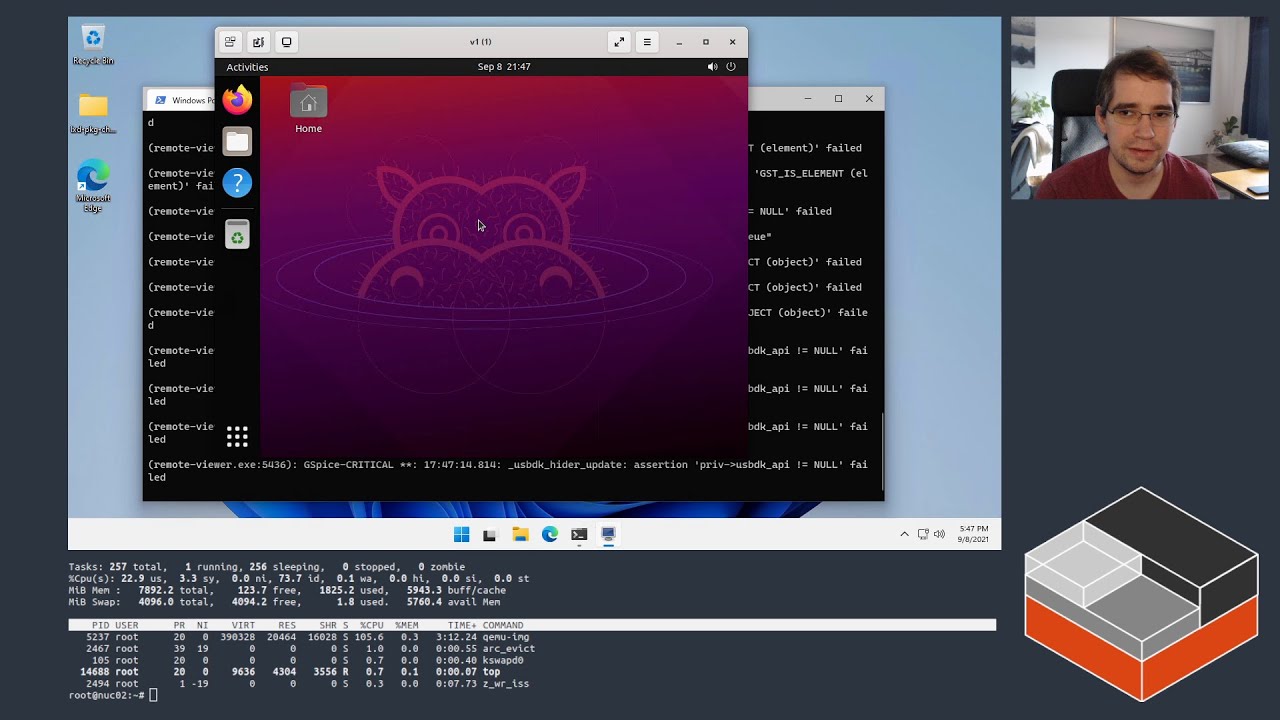This screenshot has width=1280, height=720.
Task: Click the display monitor toolbar icon
Action: (x=287, y=42)
